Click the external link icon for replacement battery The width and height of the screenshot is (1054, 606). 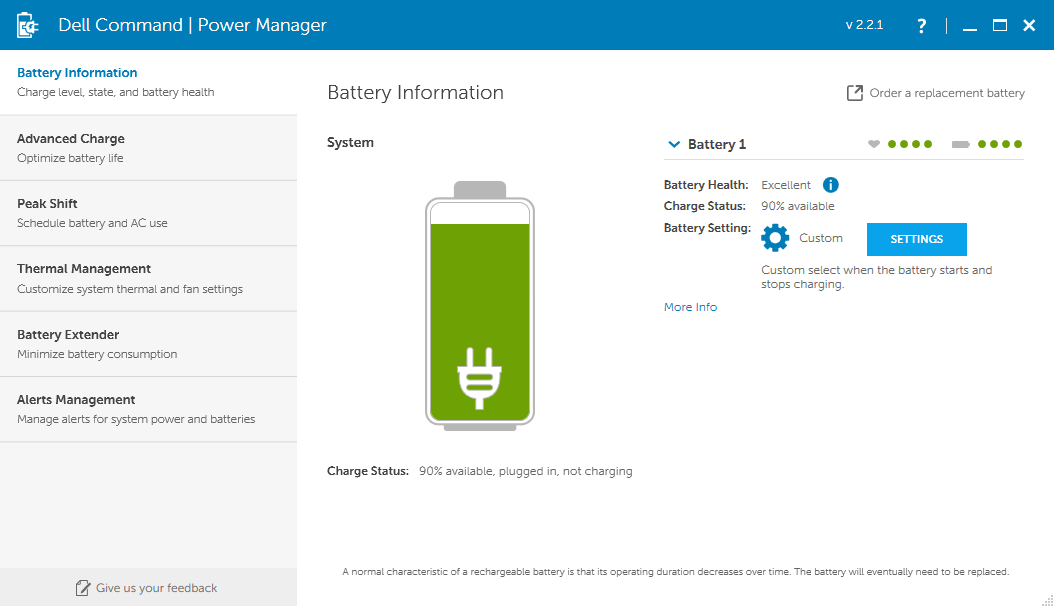point(854,93)
